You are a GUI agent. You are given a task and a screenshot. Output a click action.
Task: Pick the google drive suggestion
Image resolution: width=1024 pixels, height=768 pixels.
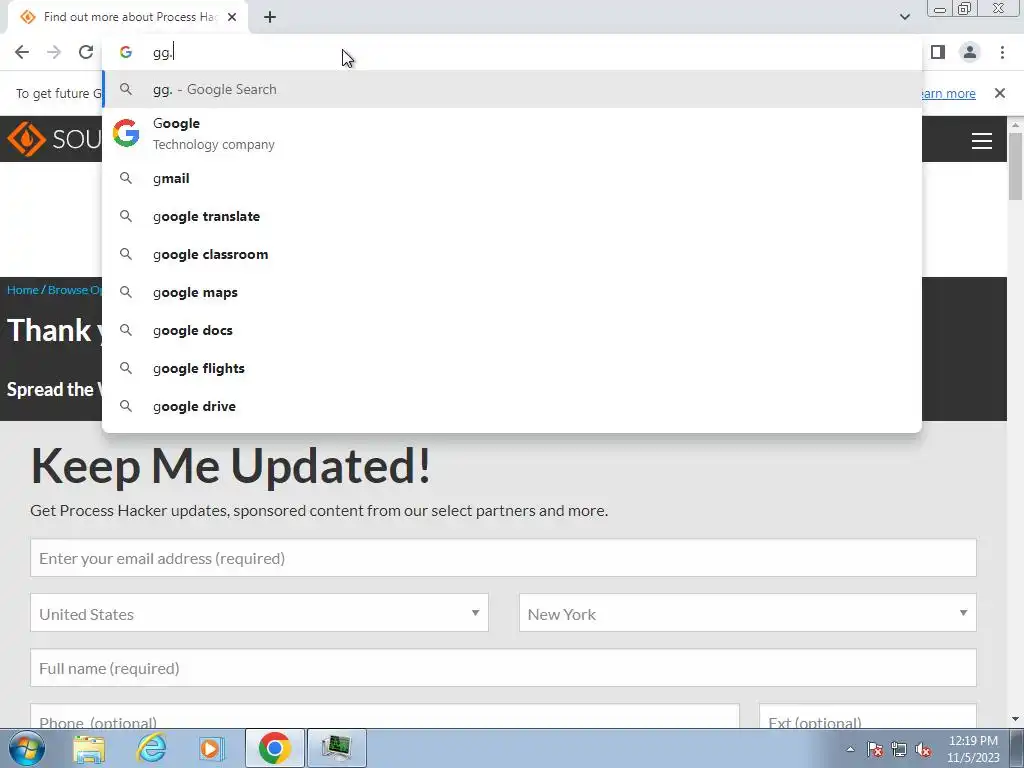(x=512, y=406)
